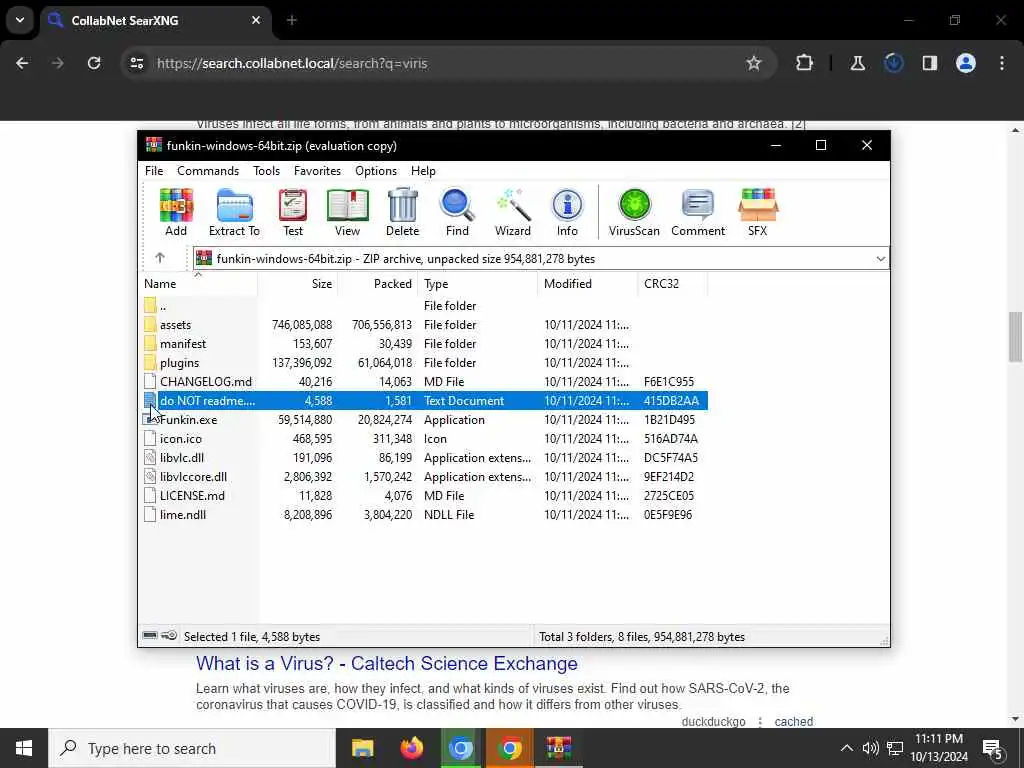Expand the archive path dropdown
Screen dimensions: 1024x768
(880, 259)
